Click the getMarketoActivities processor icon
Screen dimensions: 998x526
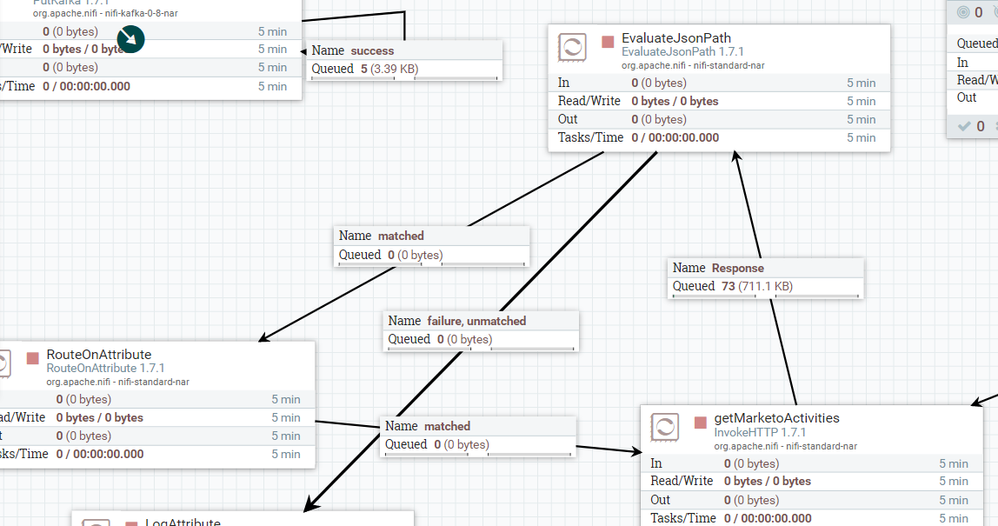[664, 427]
